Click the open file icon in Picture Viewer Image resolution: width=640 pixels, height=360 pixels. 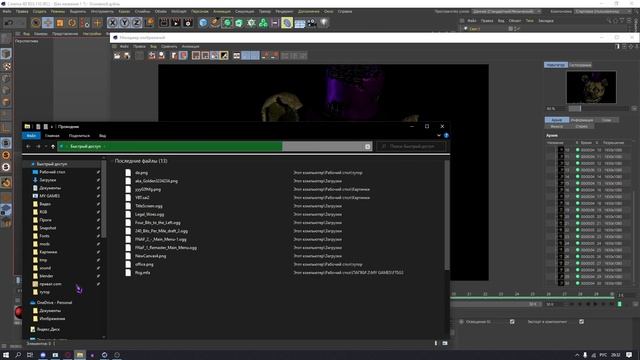coord(117,56)
